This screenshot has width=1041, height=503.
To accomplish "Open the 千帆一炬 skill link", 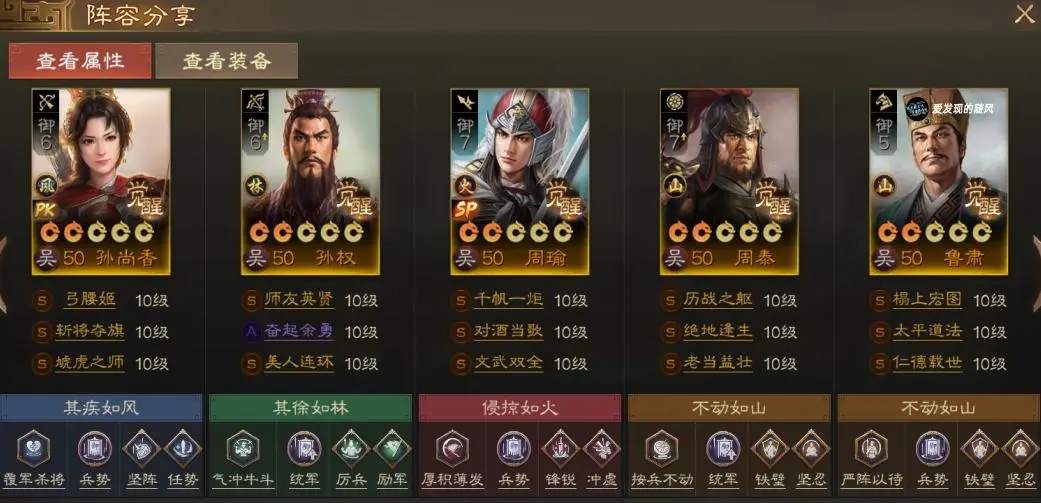I will 509,300.
